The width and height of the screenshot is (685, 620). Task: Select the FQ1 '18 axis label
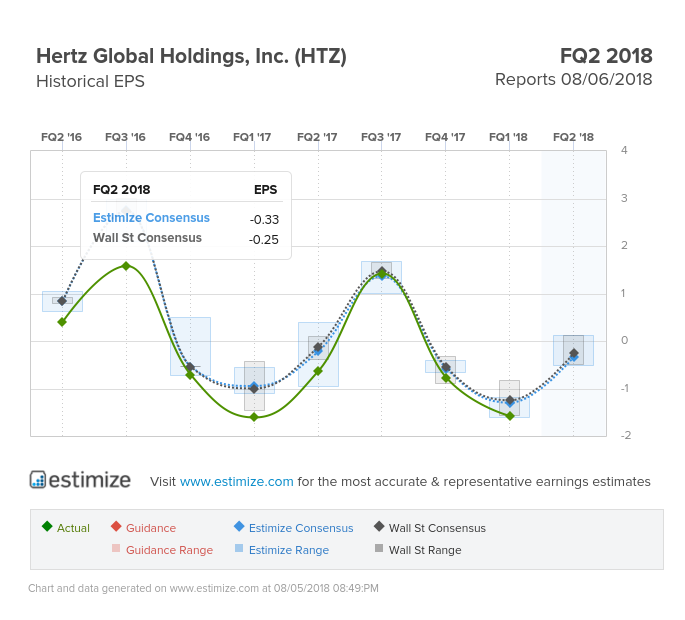click(x=508, y=137)
